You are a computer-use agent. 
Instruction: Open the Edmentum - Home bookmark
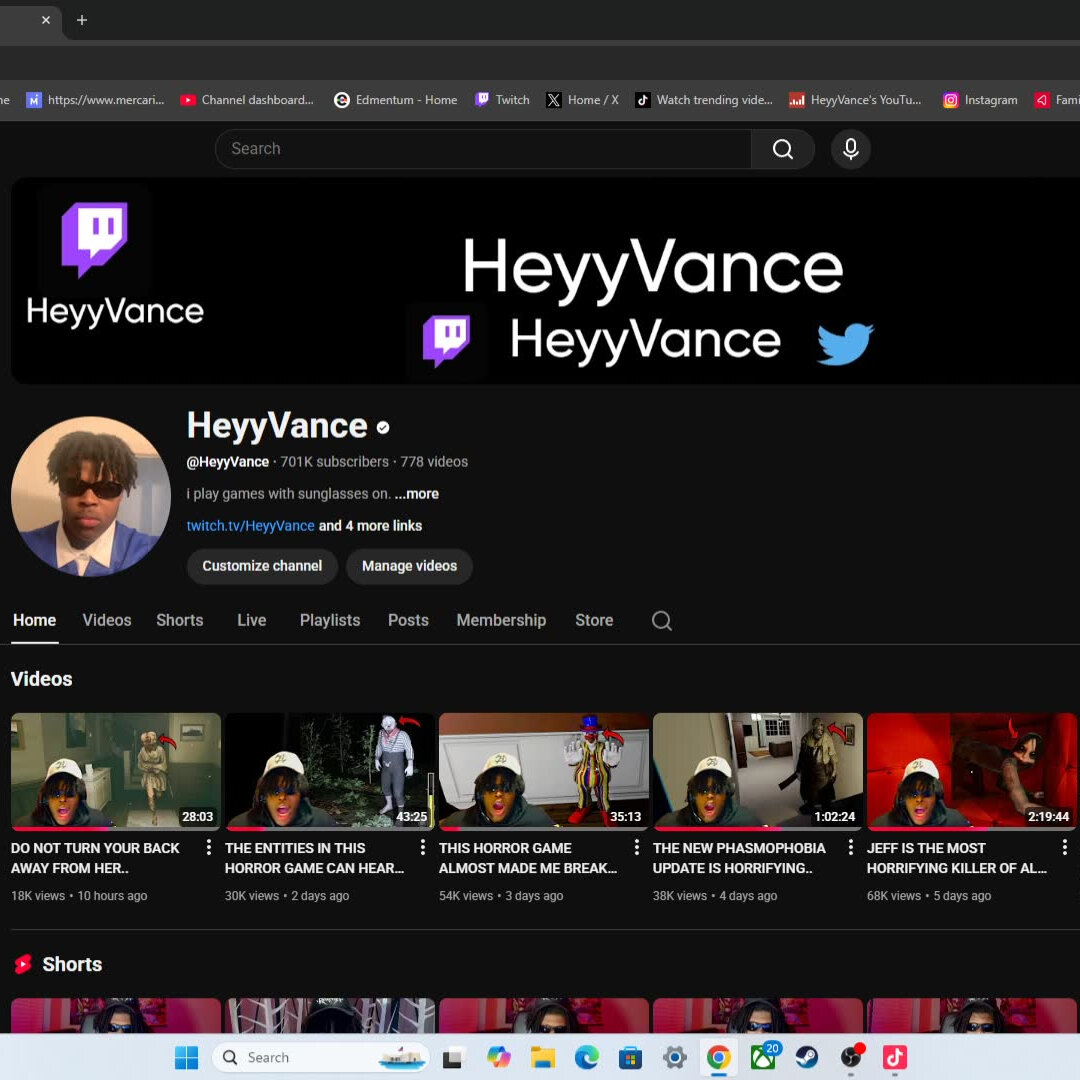pos(396,100)
